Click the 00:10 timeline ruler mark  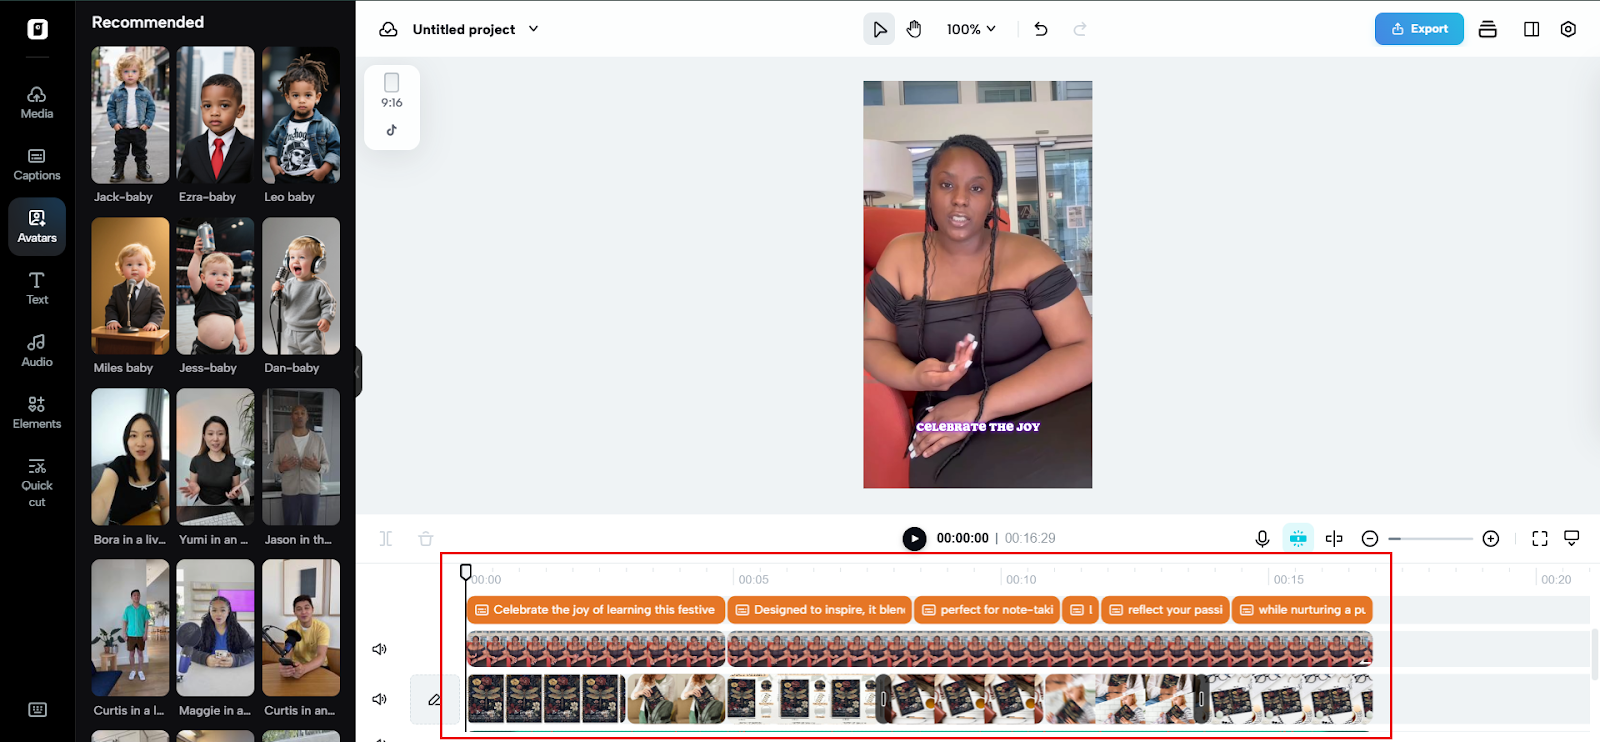[x=1021, y=579]
